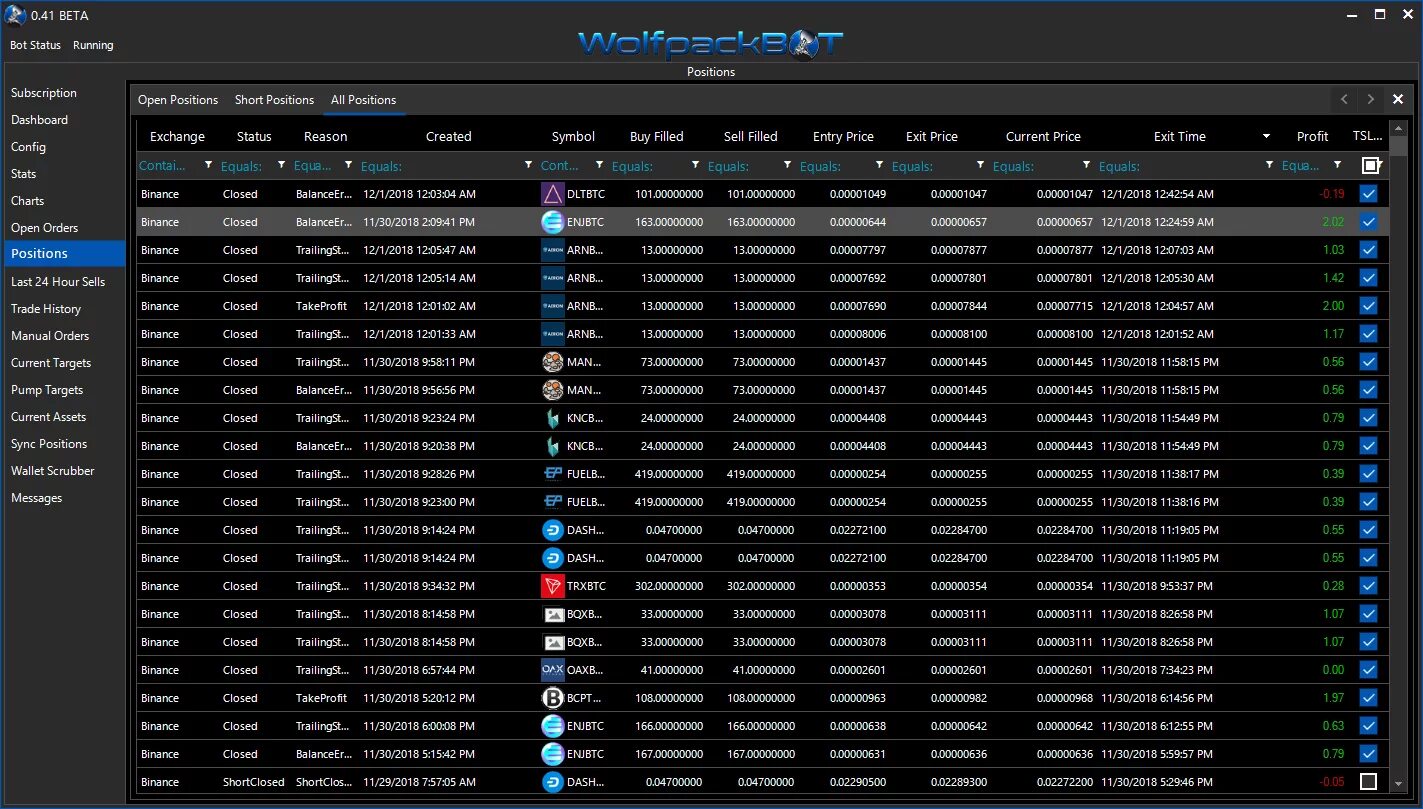Image resolution: width=1423 pixels, height=809 pixels.
Task: Click the Aeron icon in the 12:01:33 AM row
Action: click(553, 334)
